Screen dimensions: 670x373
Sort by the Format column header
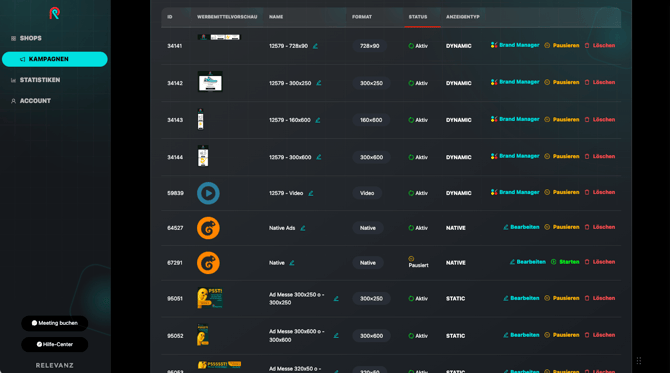tap(362, 17)
